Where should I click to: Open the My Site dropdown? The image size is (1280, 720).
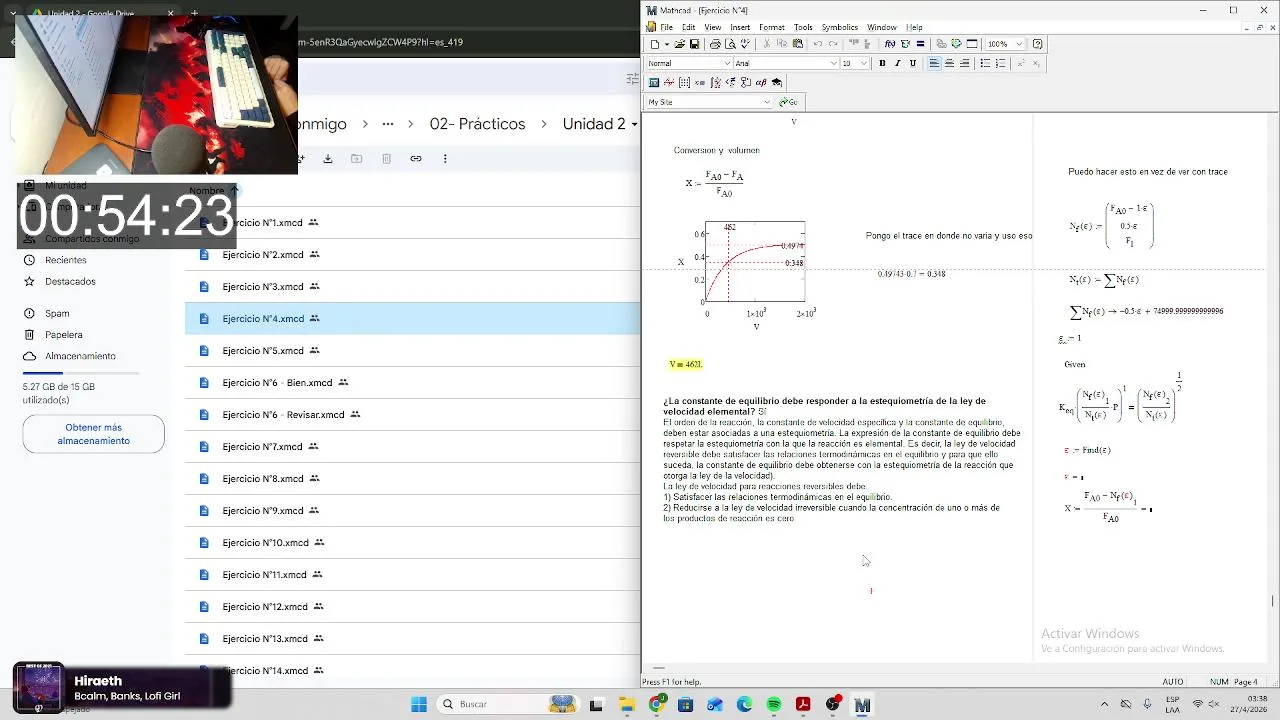(x=767, y=102)
